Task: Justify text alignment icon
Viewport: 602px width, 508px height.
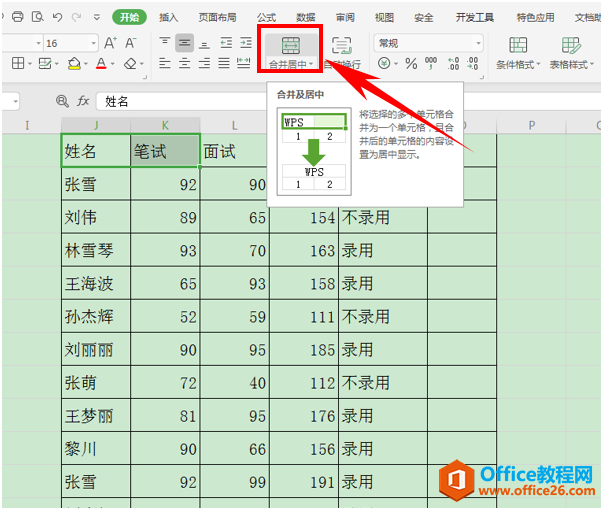Action: [224, 63]
